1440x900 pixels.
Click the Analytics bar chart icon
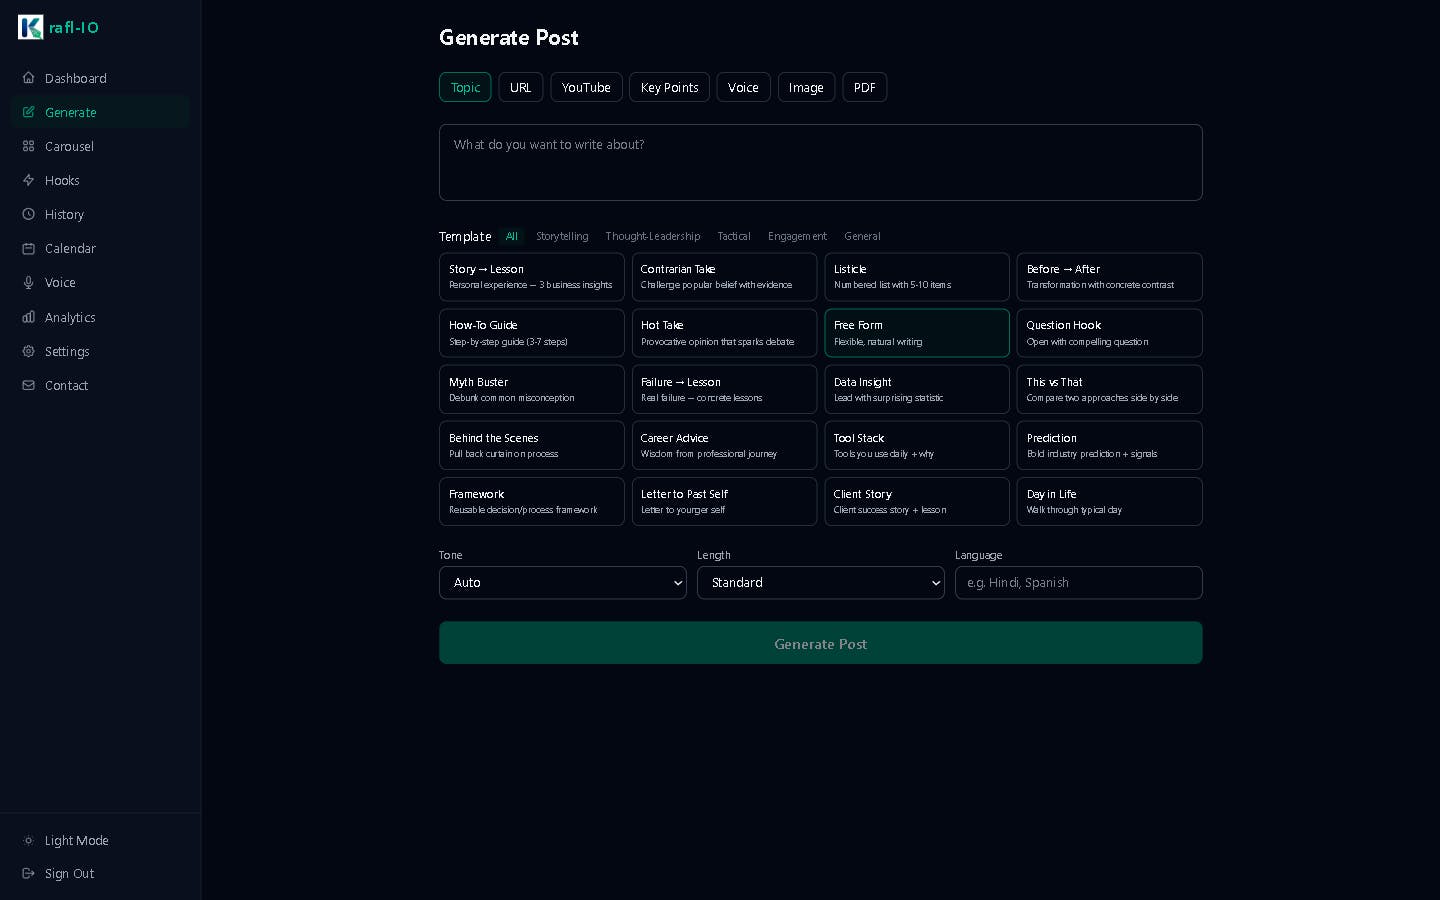pos(28,317)
